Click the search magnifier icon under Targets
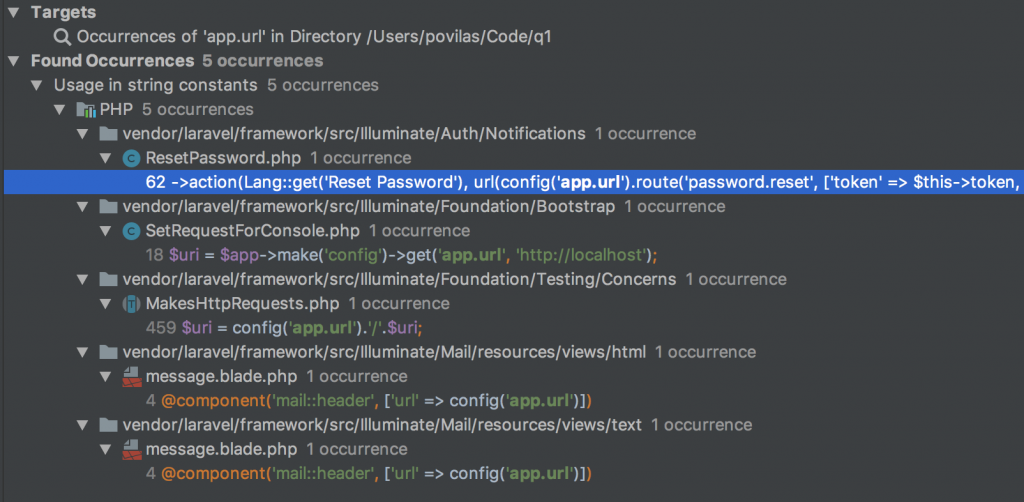1024x502 pixels. 62,37
